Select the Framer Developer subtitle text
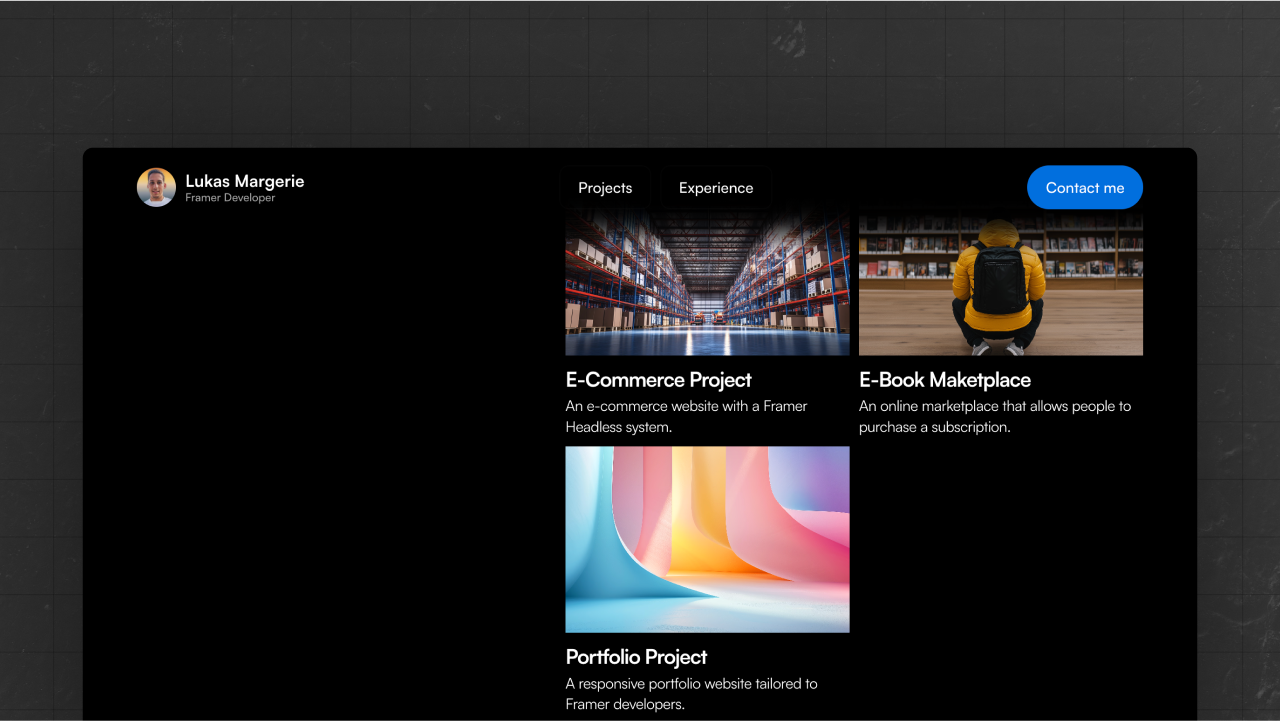 click(x=230, y=198)
